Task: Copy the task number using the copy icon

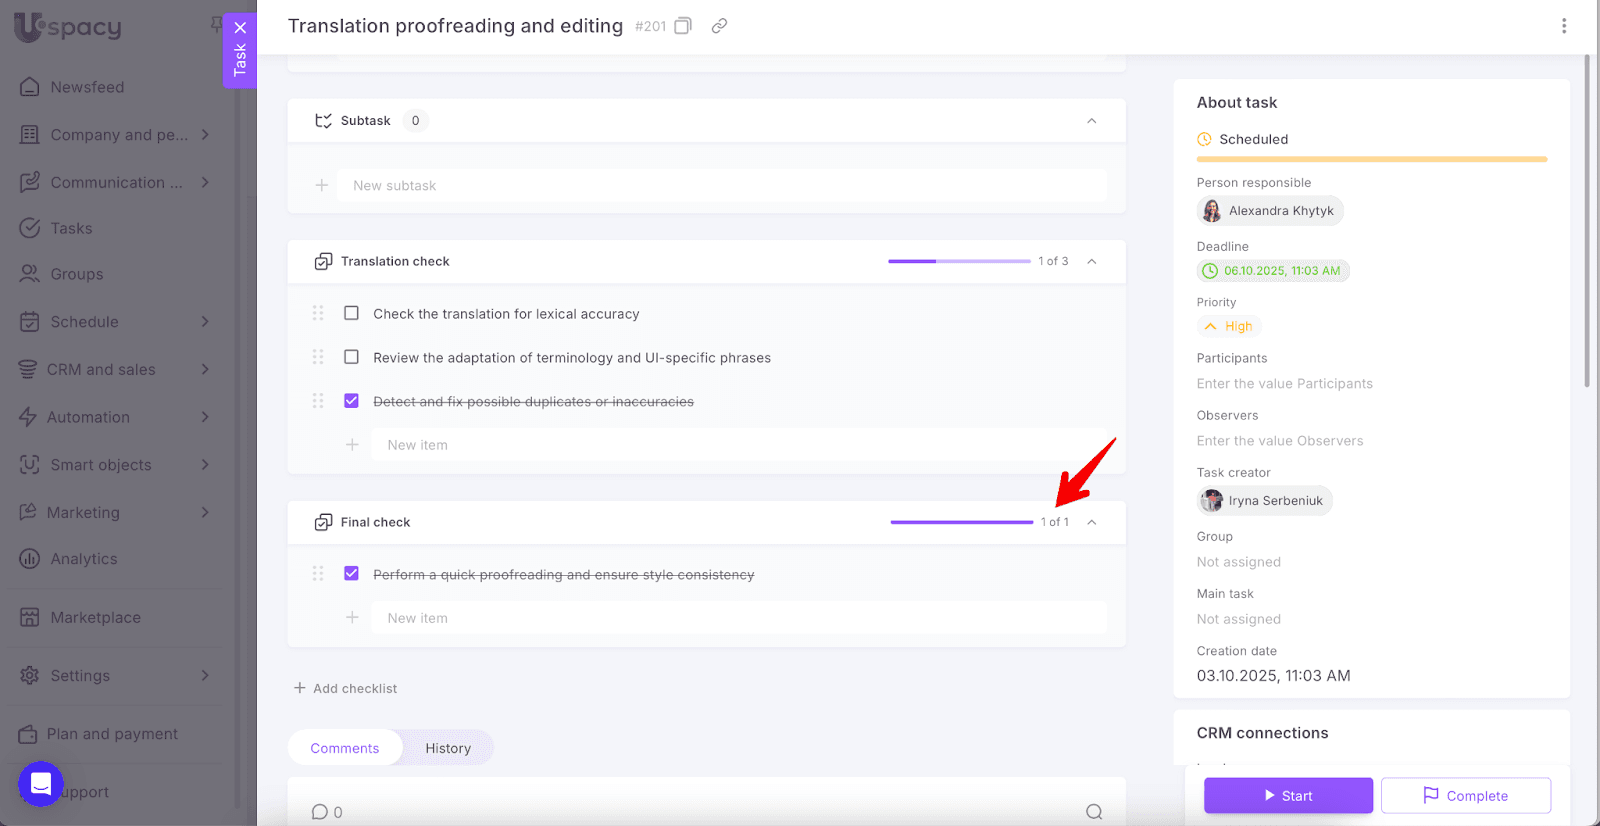Action: pos(683,26)
